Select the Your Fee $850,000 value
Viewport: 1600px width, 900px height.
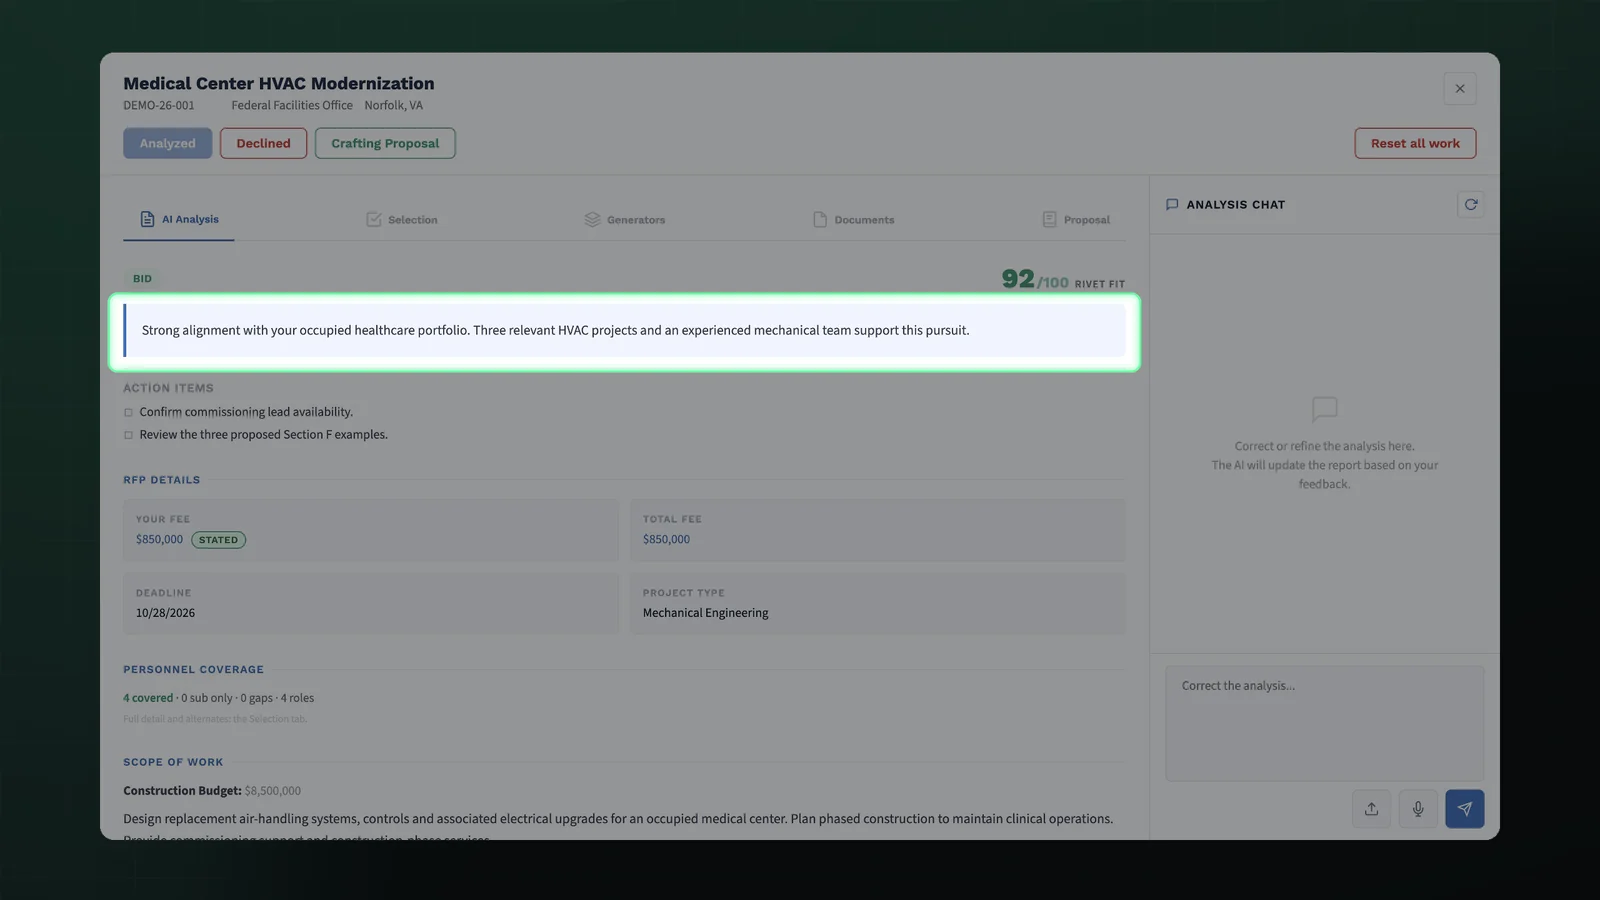[x=159, y=540]
